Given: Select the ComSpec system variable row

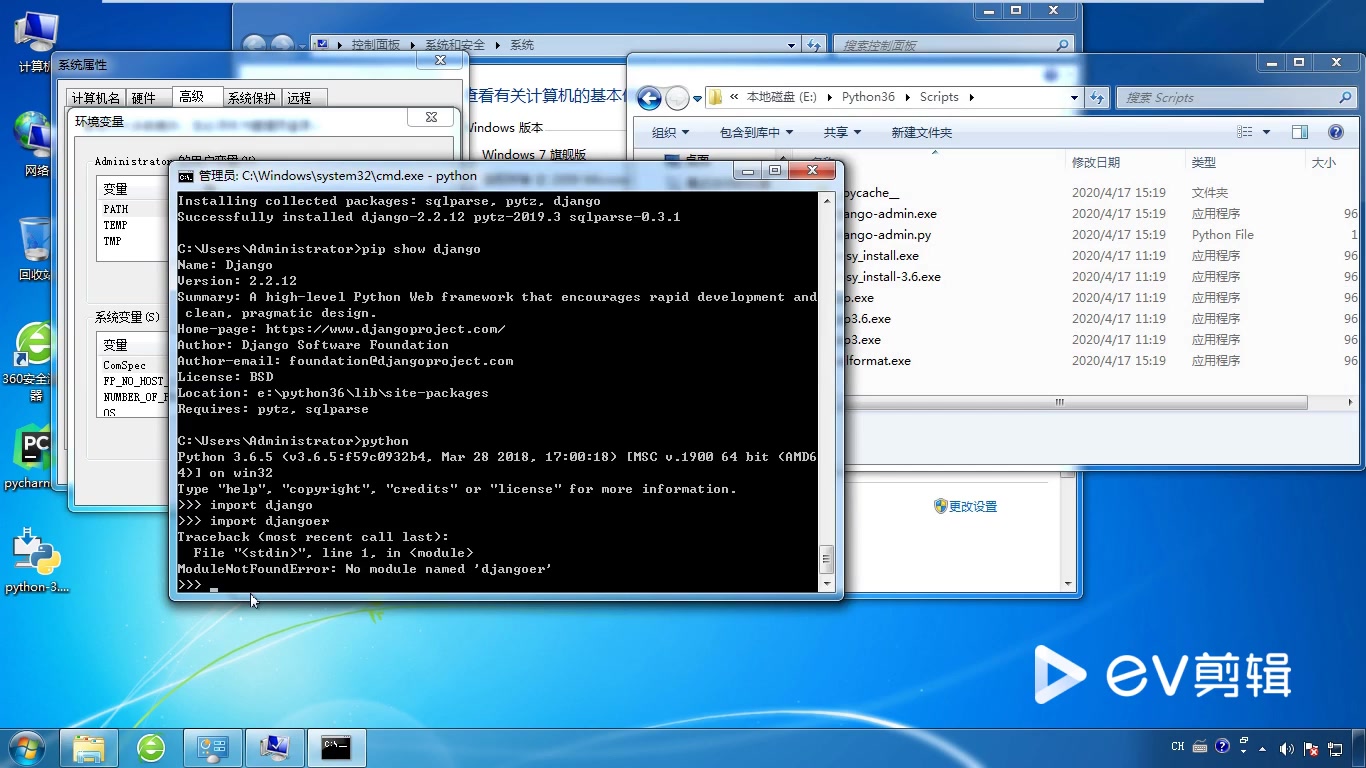Looking at the screenshot, I should 132,366.
